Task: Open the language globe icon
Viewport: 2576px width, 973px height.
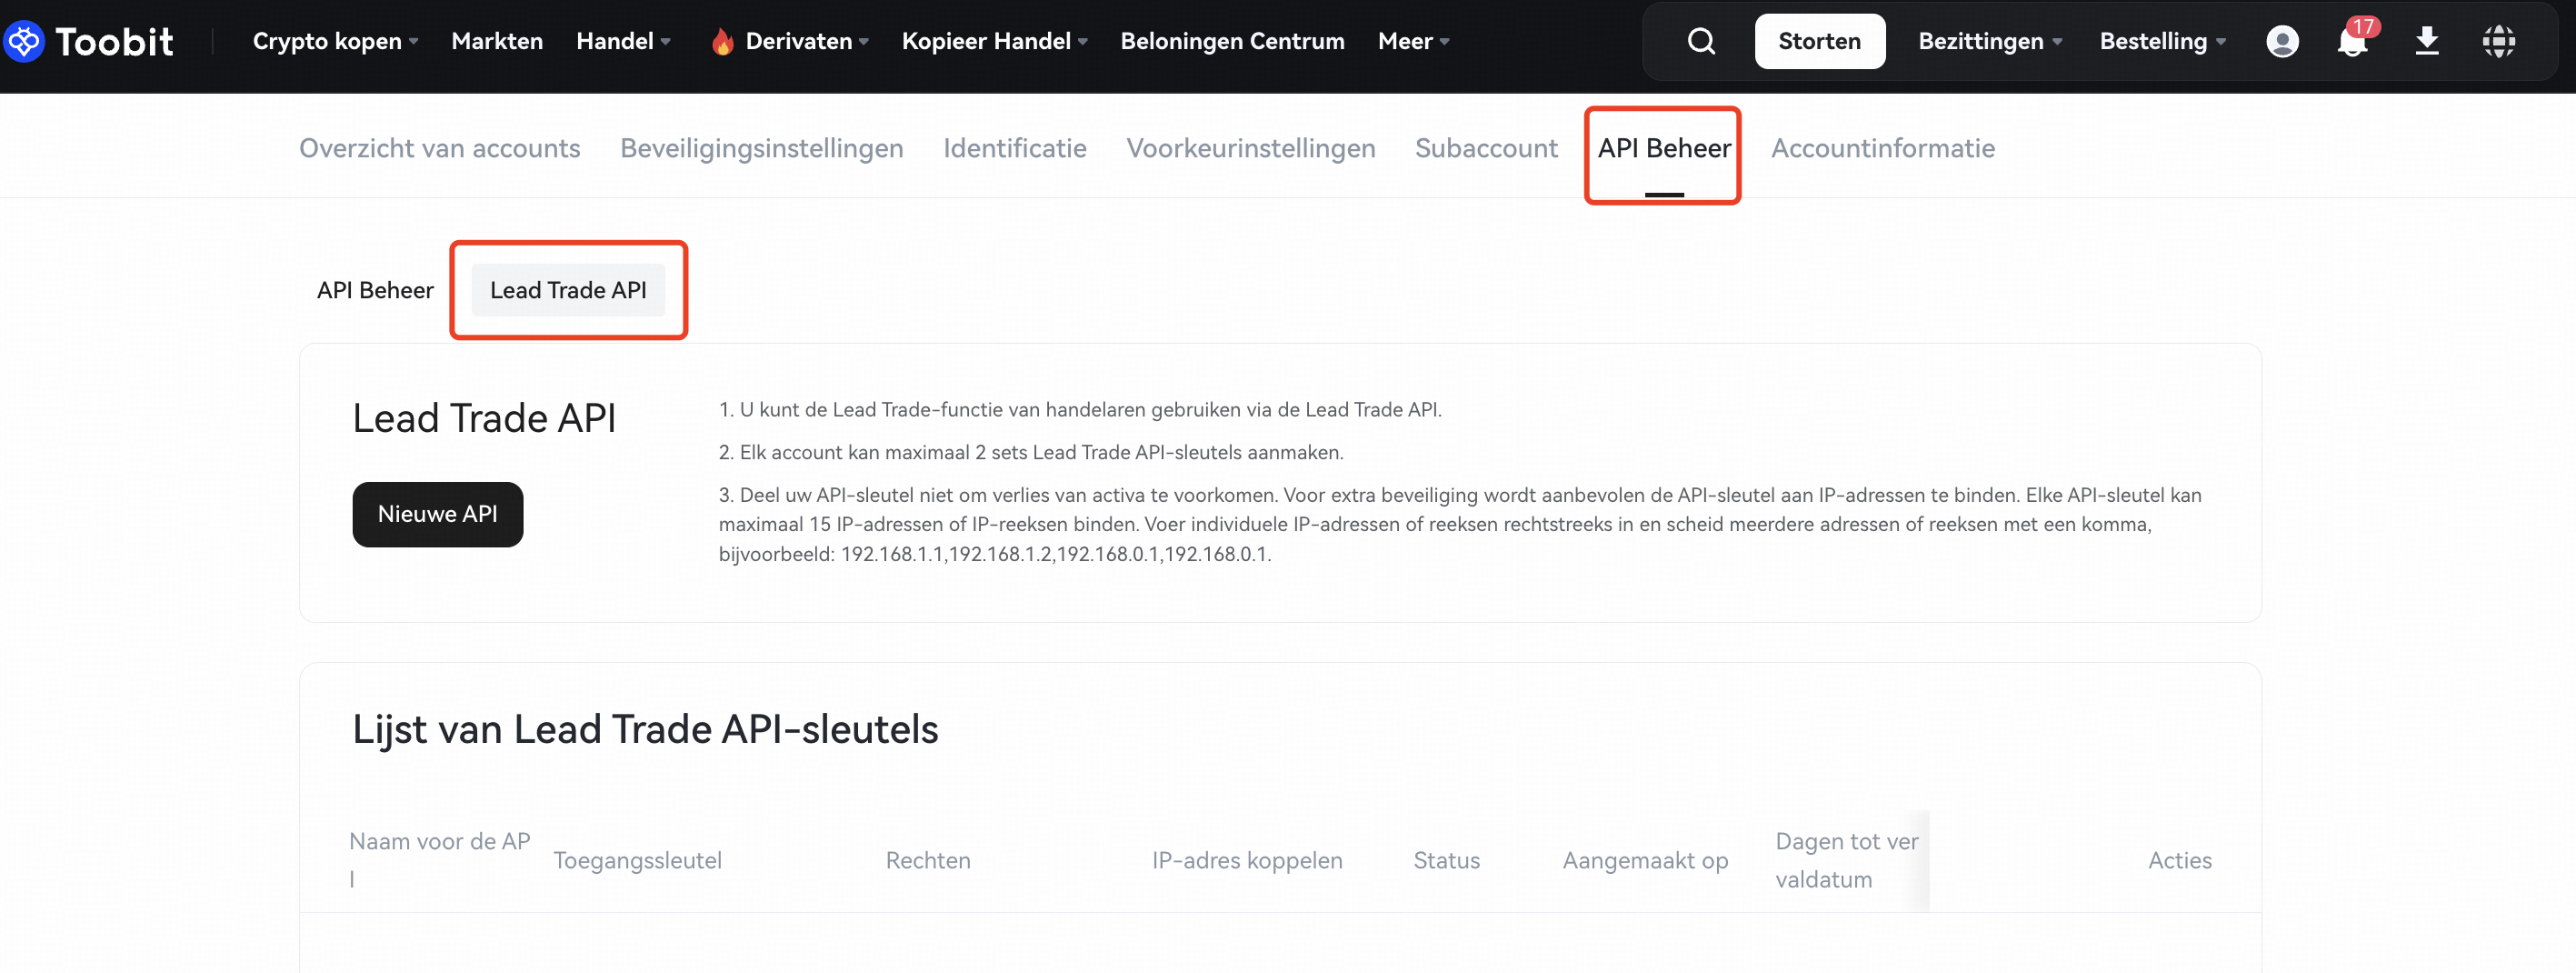Action: point(2499,41)
